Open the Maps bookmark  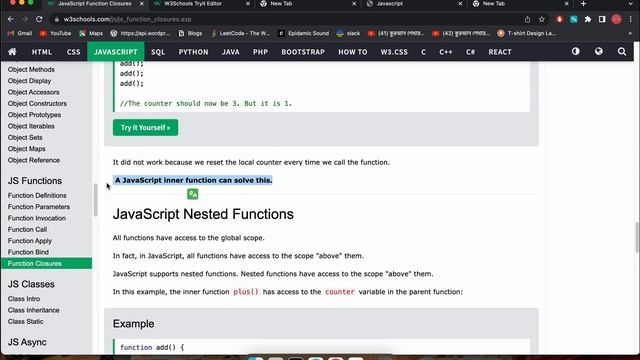91,33
